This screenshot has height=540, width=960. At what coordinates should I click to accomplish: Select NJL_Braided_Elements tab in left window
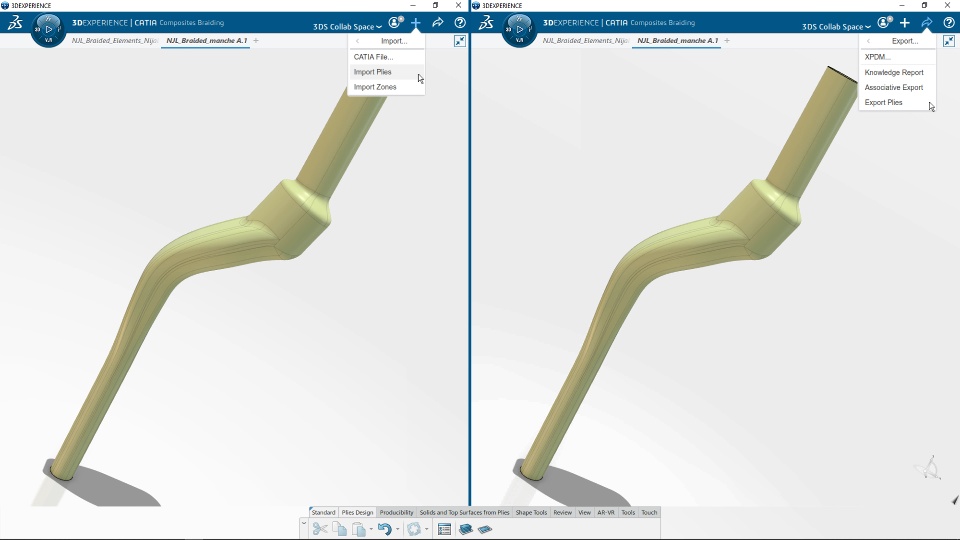click(x=114, y=40)
